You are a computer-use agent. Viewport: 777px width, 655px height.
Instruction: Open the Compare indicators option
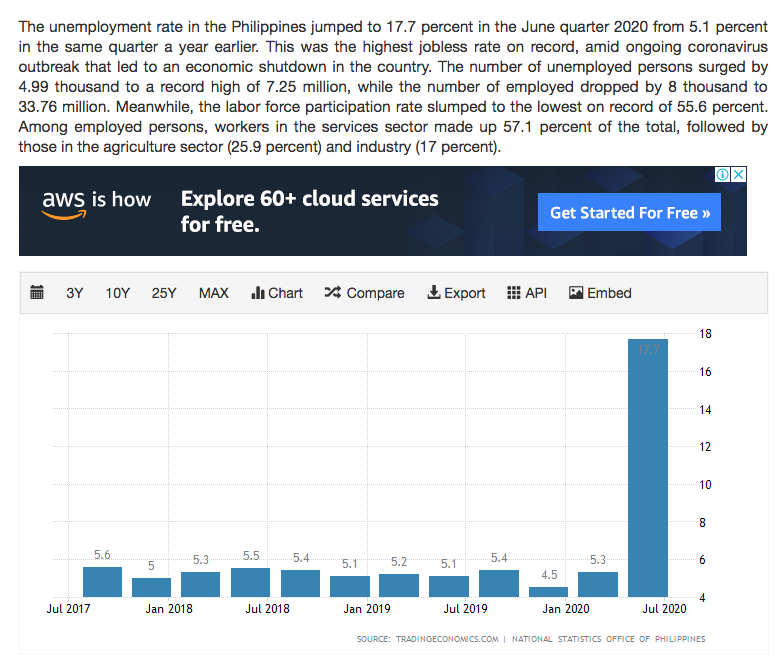tap(364, 293)
